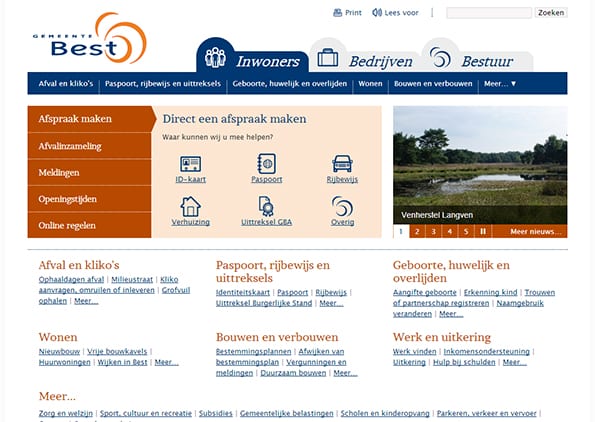Pause the news slideshow
Viewport: 595px width, 422px height.
click(483, 231)
